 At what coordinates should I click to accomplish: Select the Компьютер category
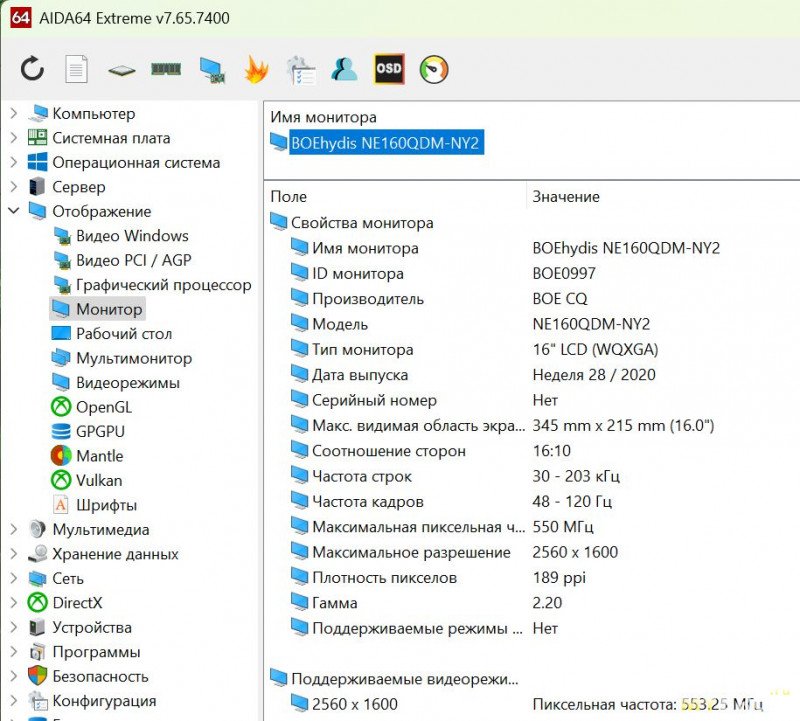click(82, 113)
